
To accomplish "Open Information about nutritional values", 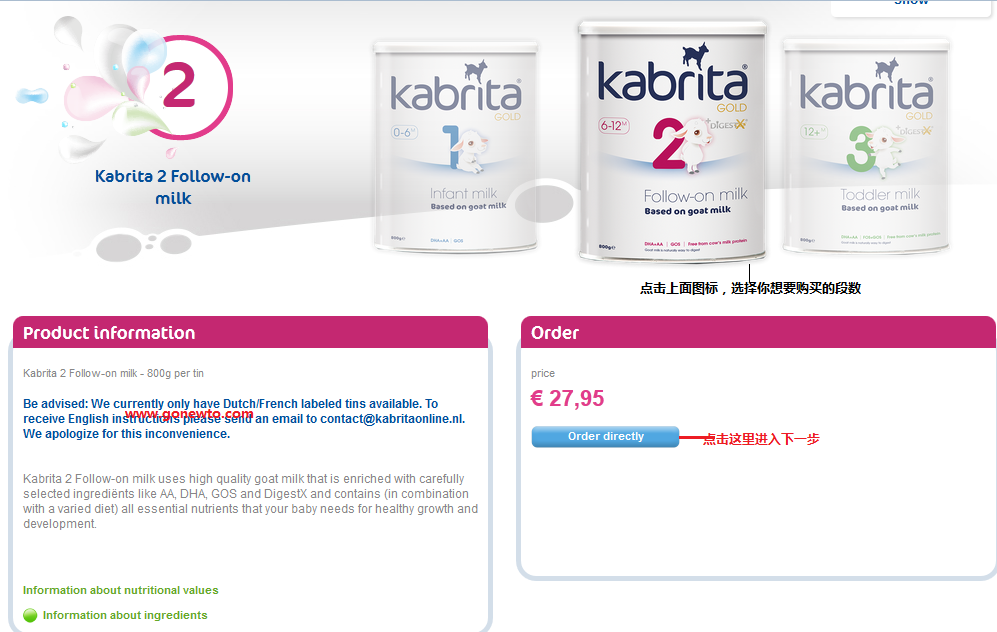I will pyautogui.click(x=121, y=590).
